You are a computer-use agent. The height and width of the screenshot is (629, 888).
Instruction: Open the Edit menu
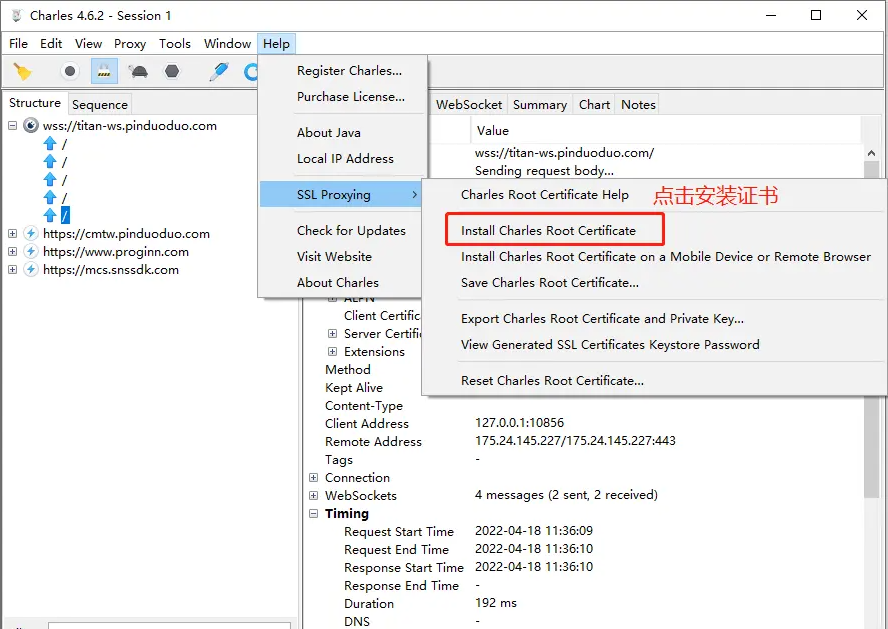tap(51, 44)
